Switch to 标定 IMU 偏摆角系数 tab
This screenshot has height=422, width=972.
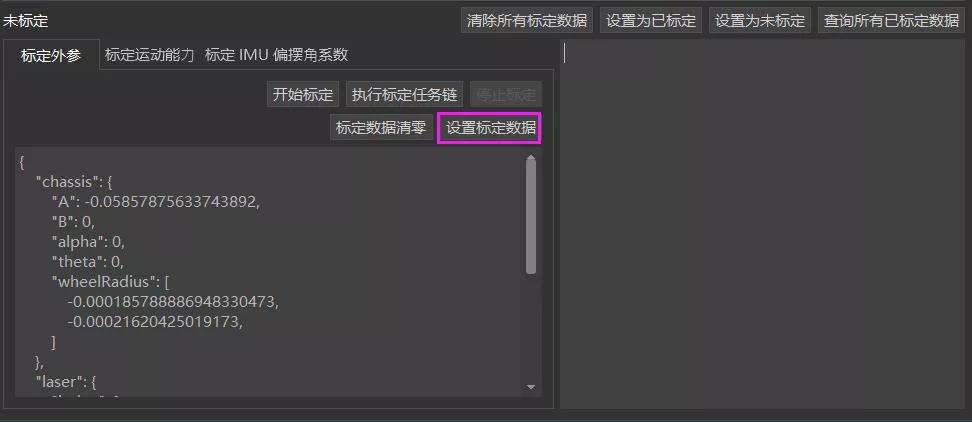click(x=276, y=55)
